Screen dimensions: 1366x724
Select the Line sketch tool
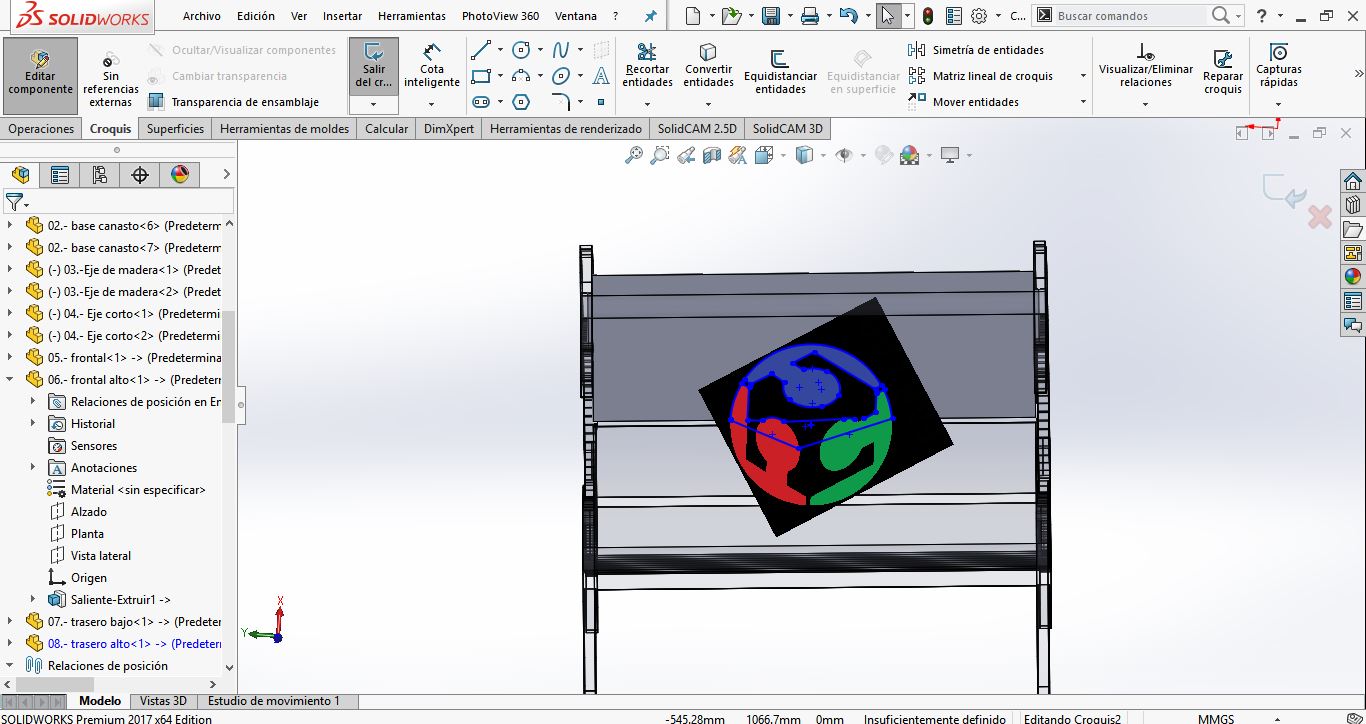481,50
